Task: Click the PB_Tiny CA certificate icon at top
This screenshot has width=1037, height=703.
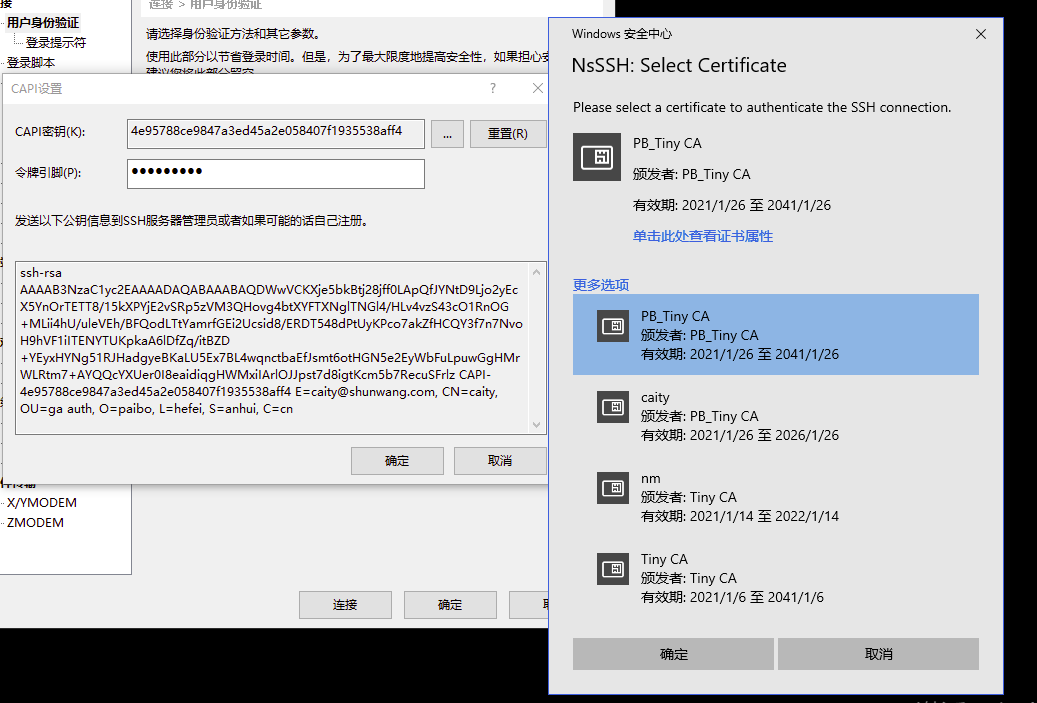Action: click(597, 157)
